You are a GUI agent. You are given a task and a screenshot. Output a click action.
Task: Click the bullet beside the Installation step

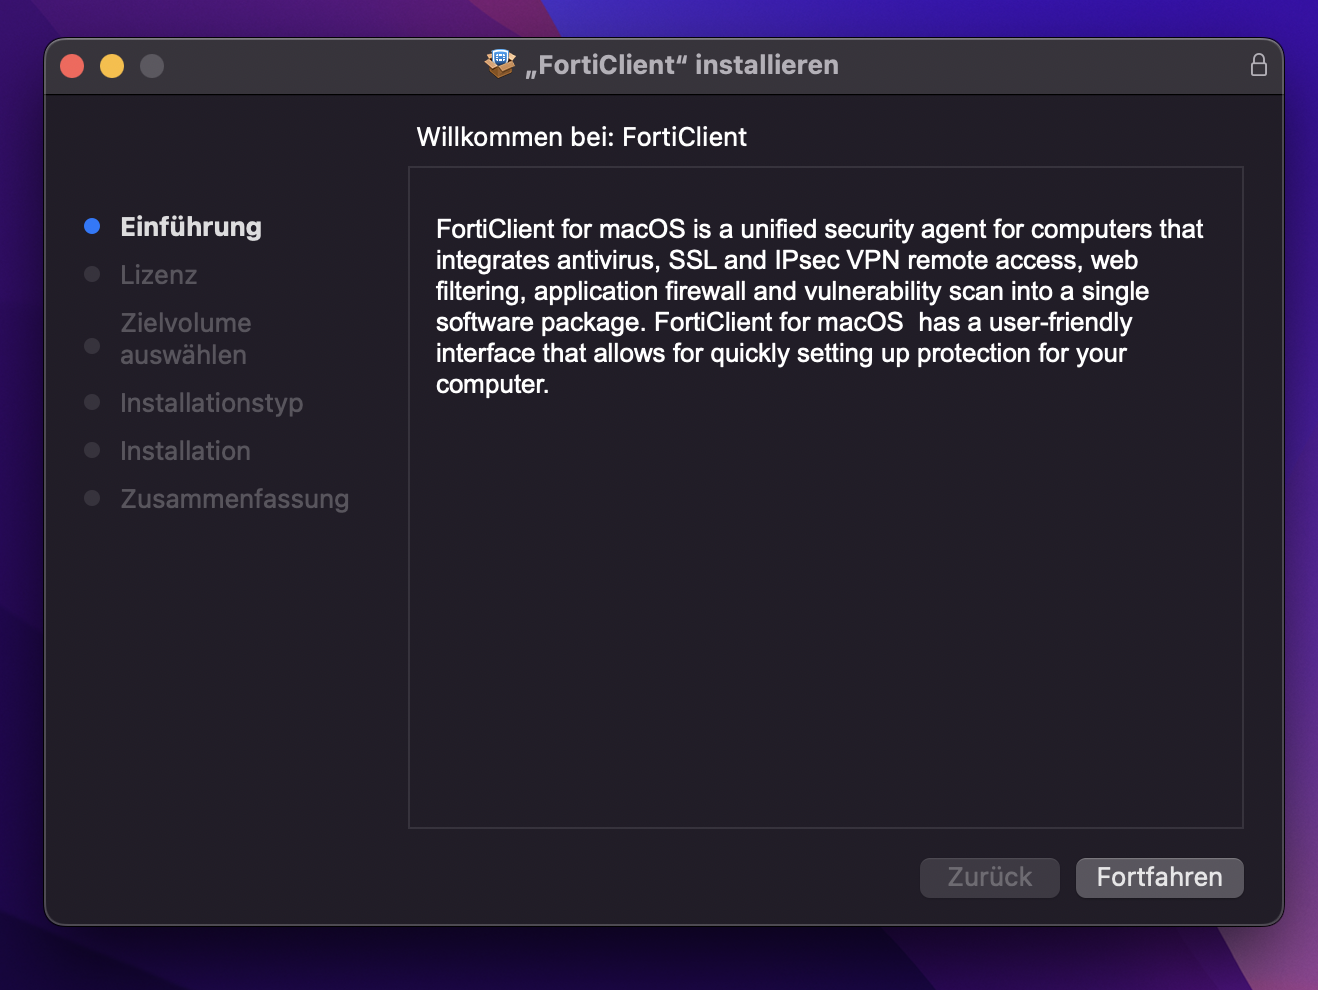click(92, 451)
